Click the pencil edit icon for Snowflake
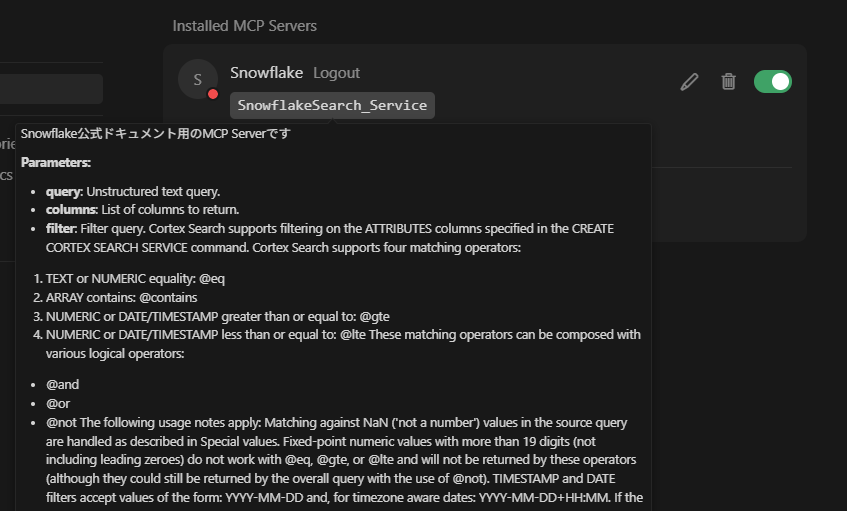 click(689, 82)
